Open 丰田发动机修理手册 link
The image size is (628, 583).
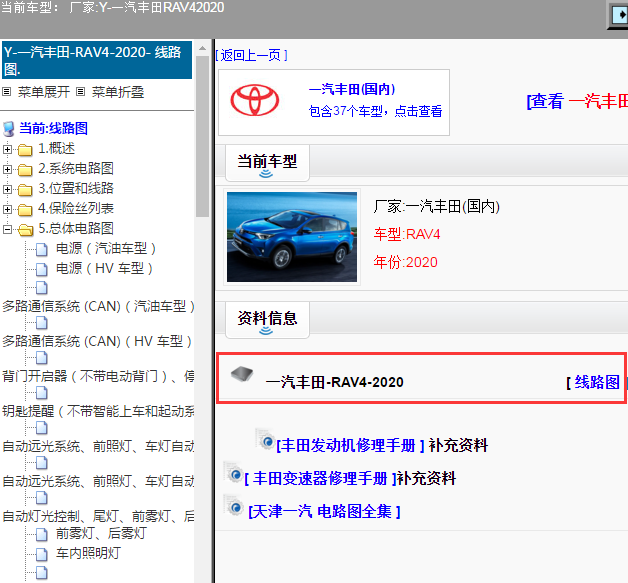click(x=350, y=445)
